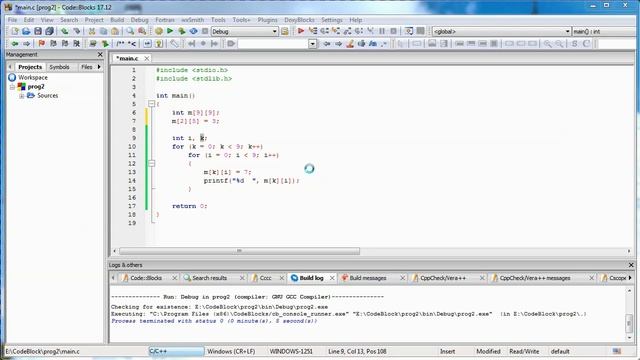The width and height of the screenshot is (640, 360).
Task: Click the editor horizontal scrollbar thumb
Action: [240, 251]
